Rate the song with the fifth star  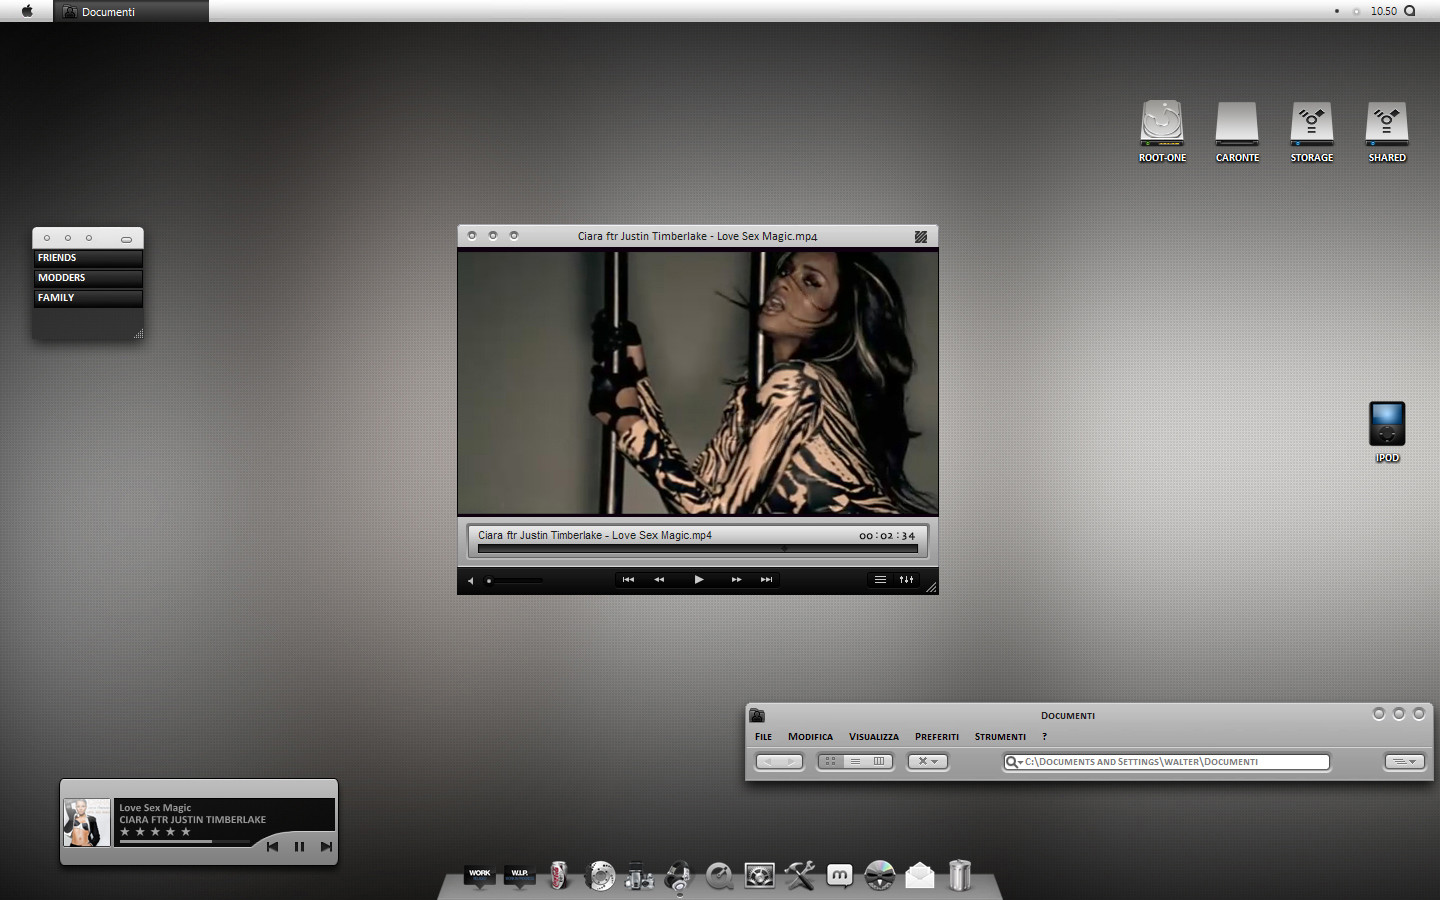coord(186,832)
